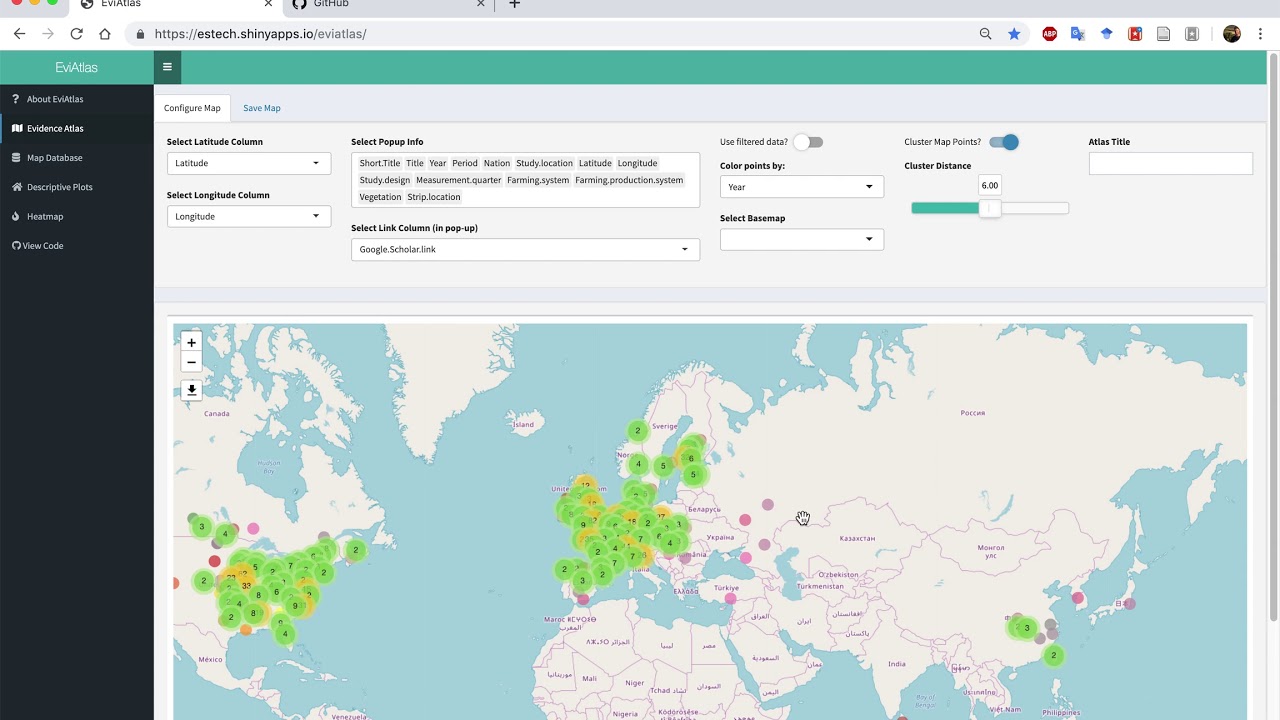Open the Select Link Column dropdown

coord(525,249)
